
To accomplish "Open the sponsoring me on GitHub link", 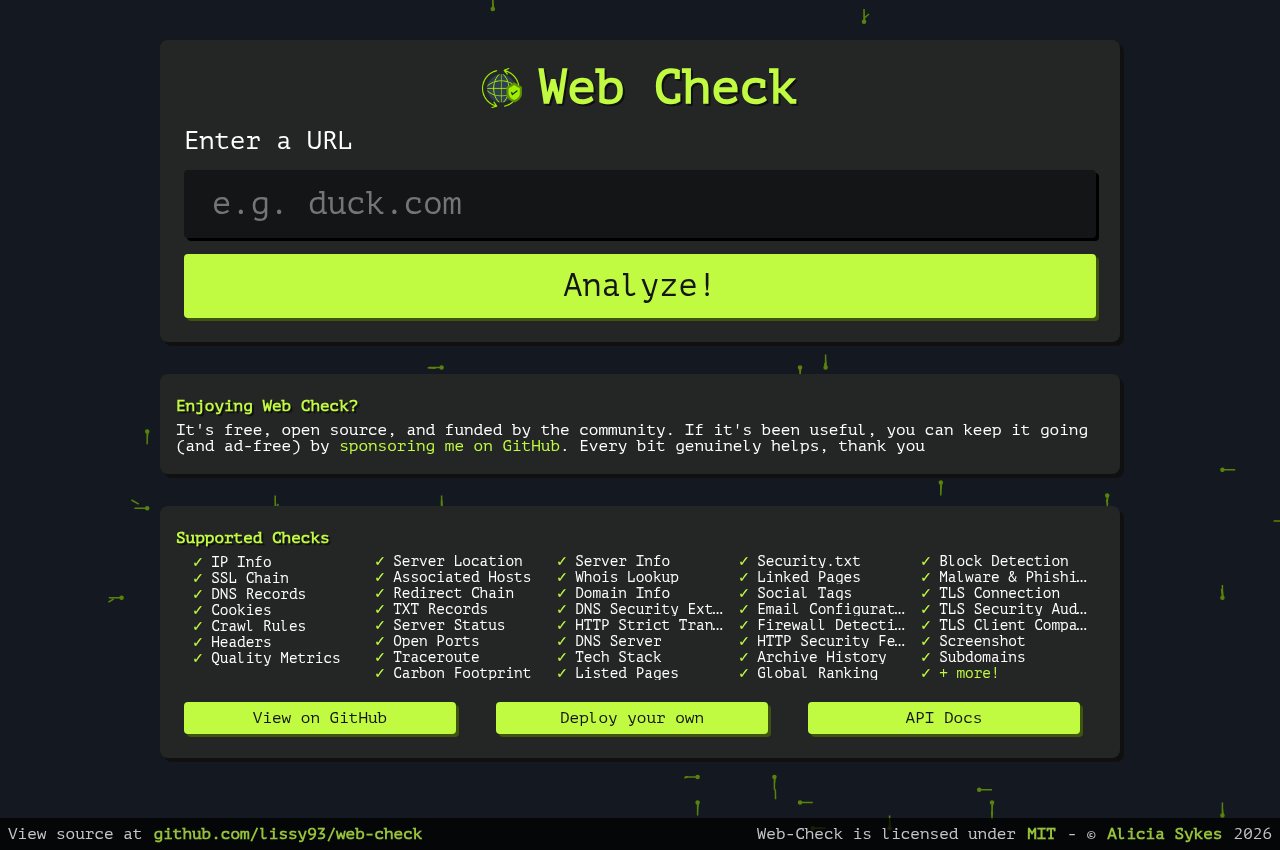I will 449,446.
